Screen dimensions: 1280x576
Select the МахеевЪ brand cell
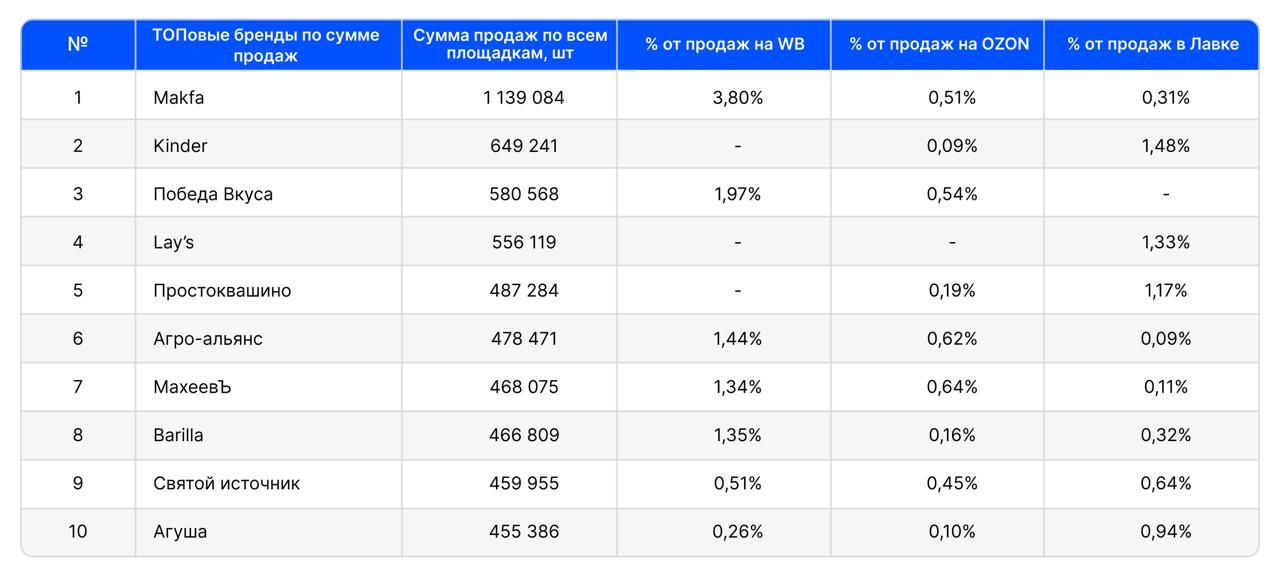pos(192,387)
